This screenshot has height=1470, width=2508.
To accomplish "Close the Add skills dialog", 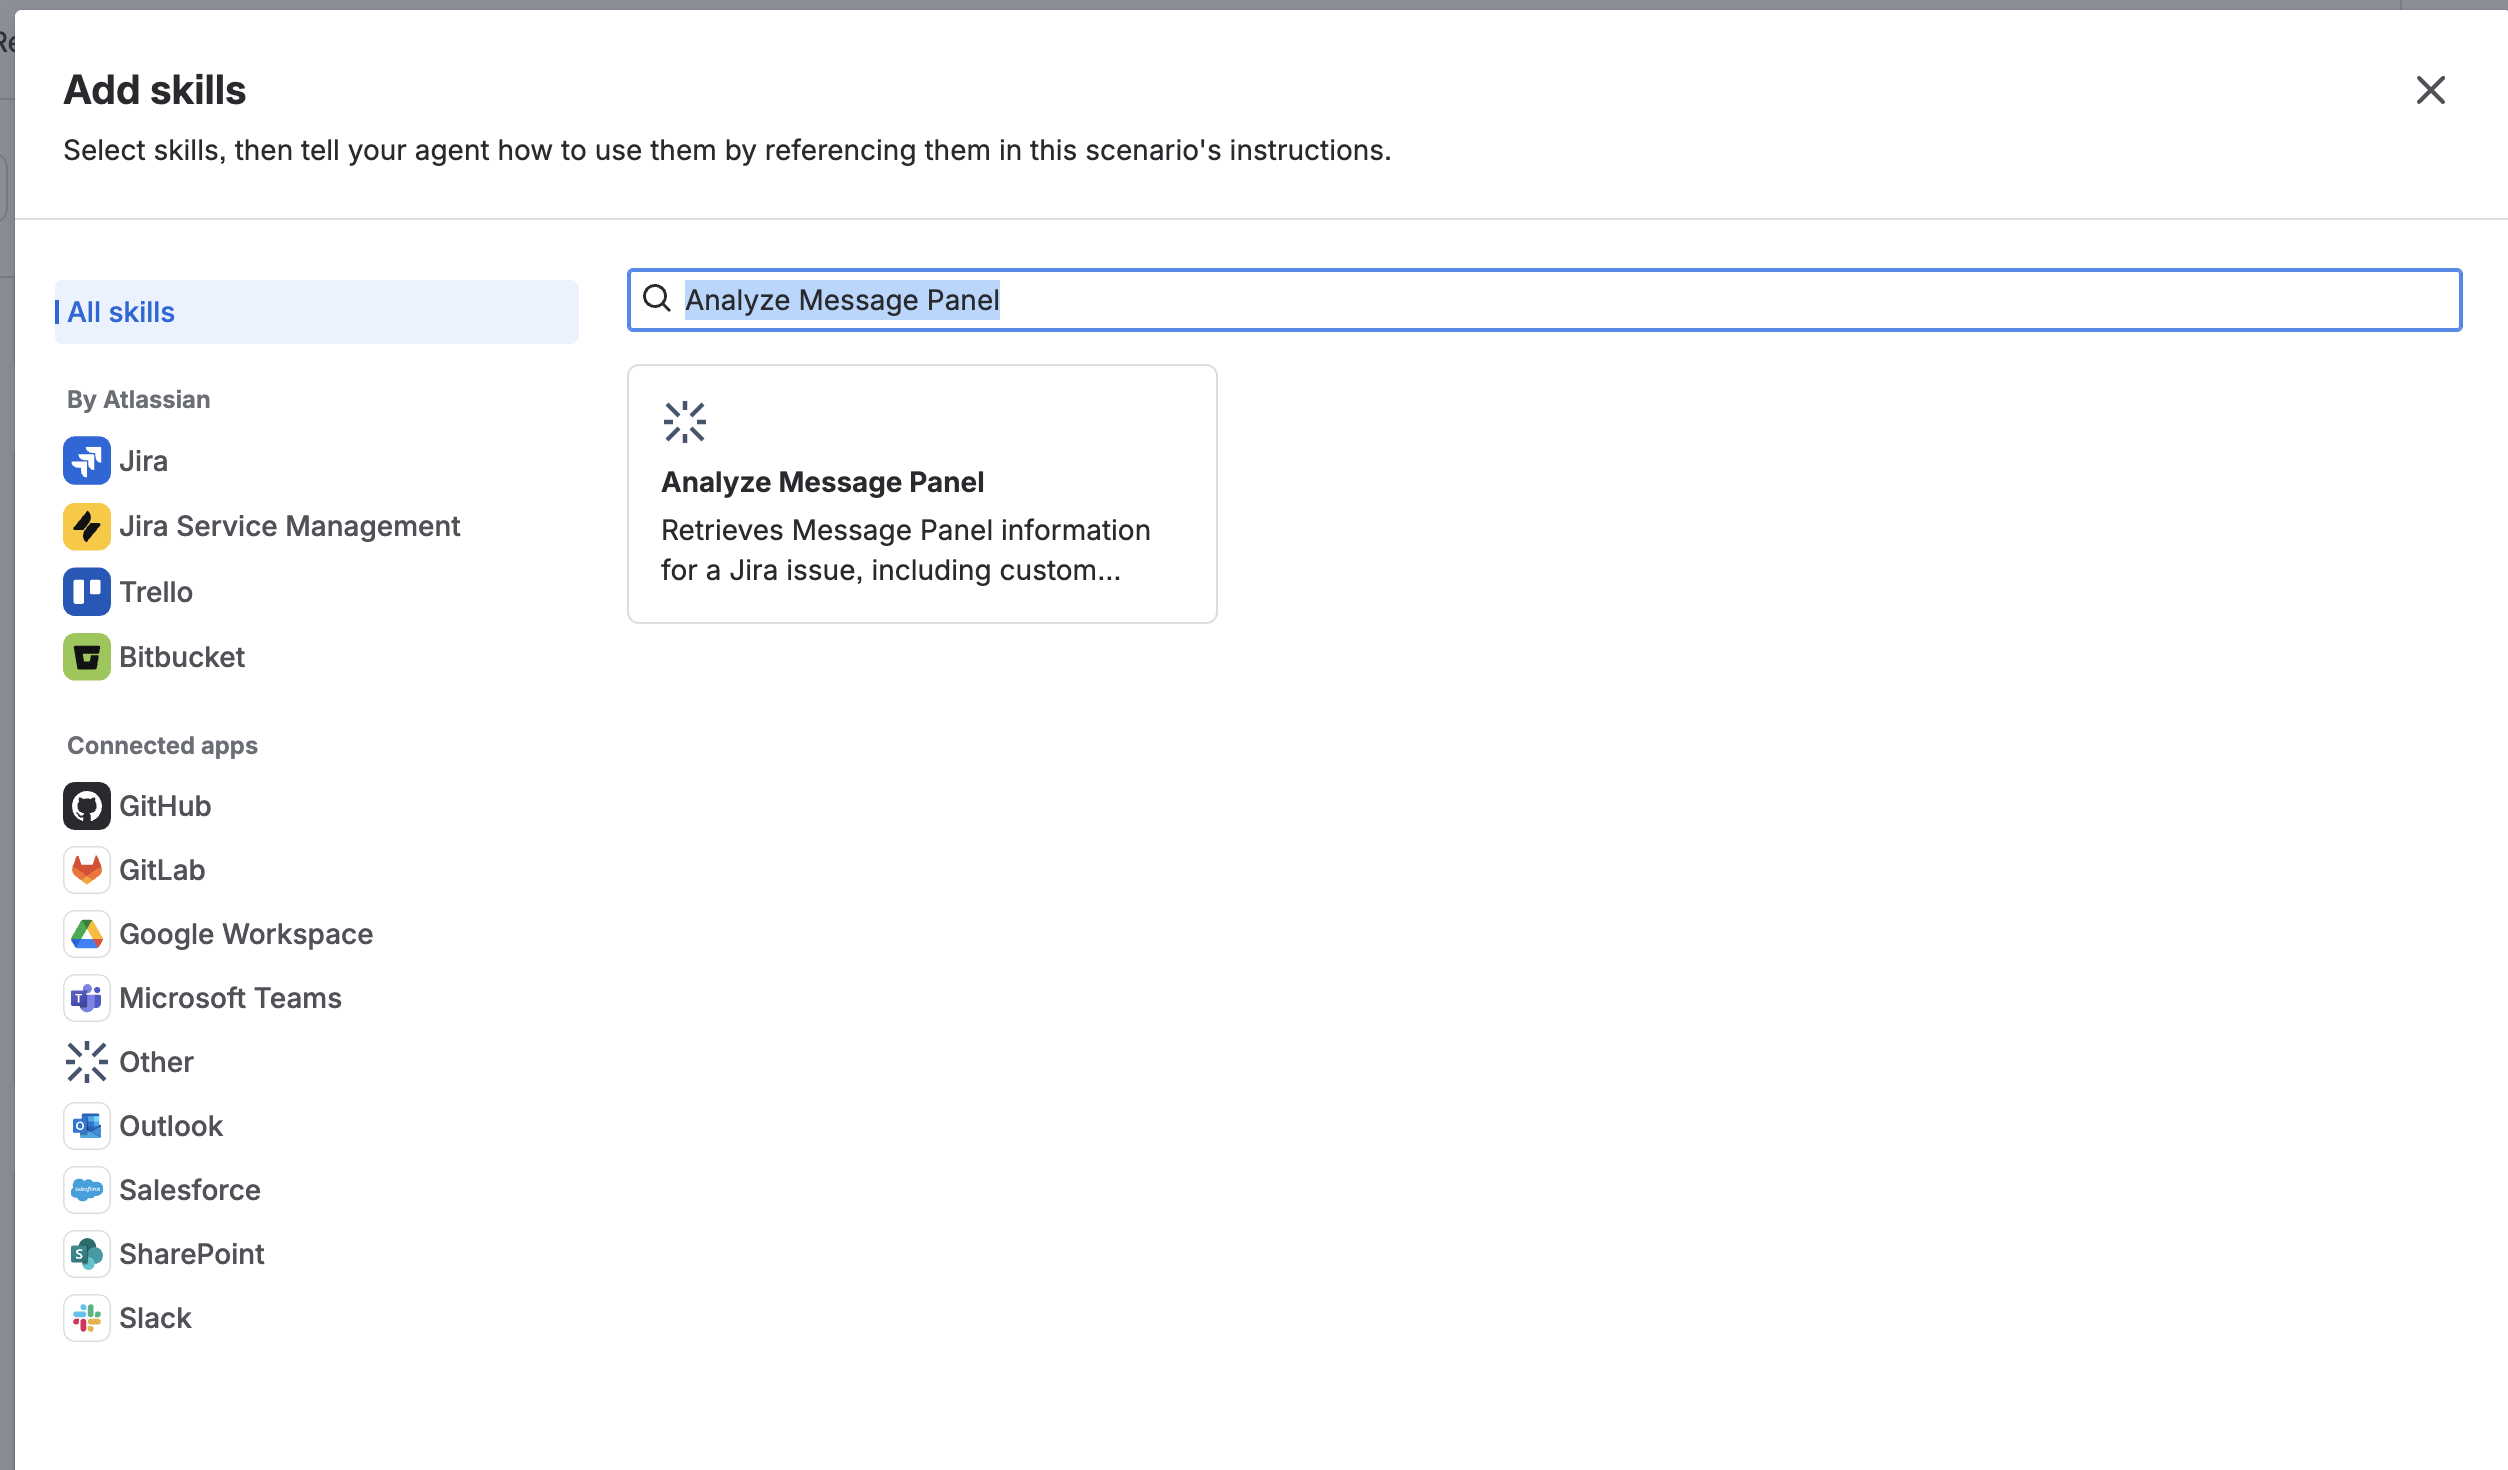I will [2430, 90].
